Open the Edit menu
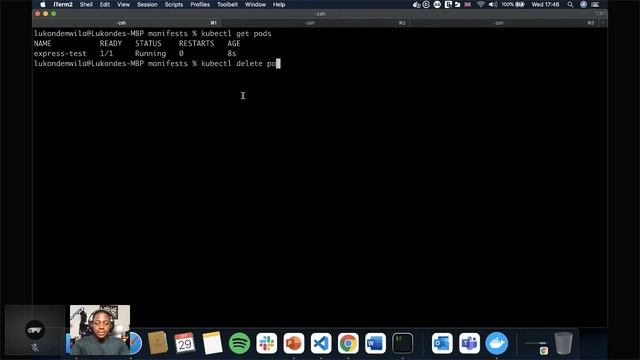 (x=105, y=4)
